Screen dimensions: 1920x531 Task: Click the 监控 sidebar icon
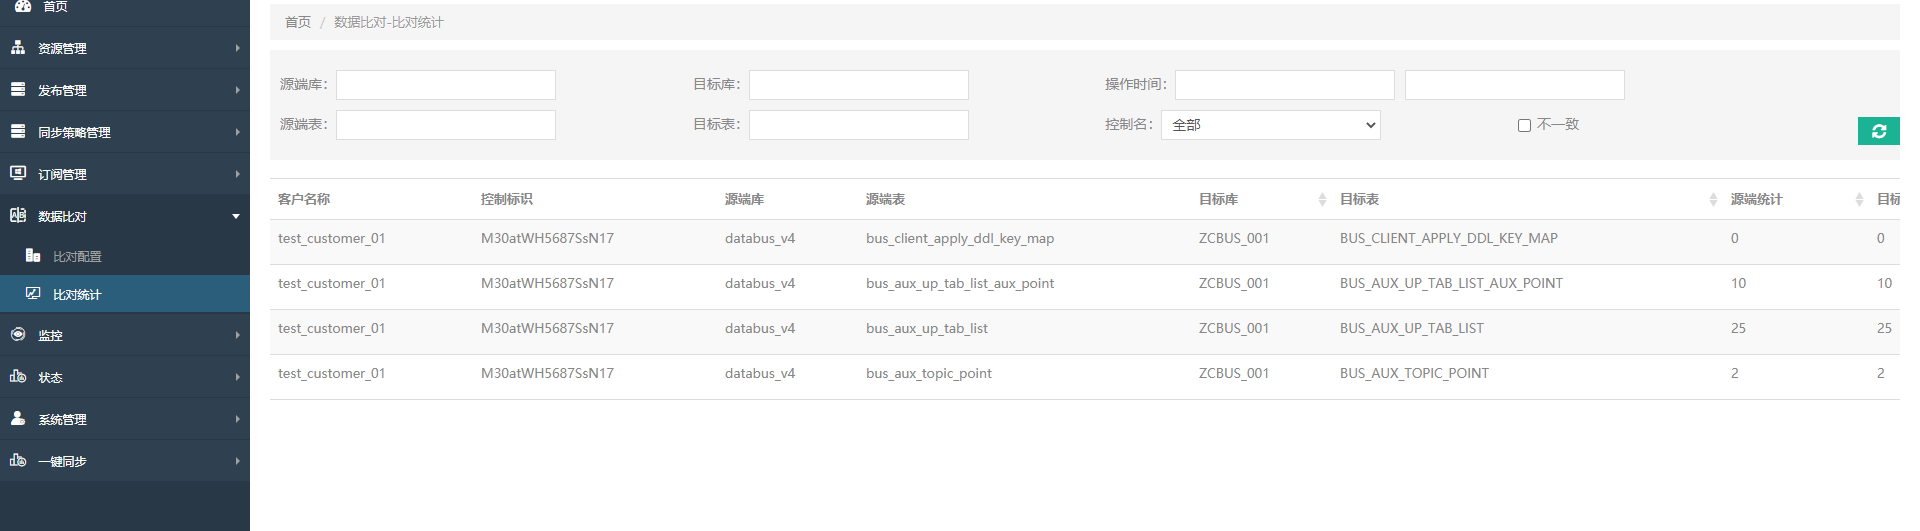[x=18, y=335]
